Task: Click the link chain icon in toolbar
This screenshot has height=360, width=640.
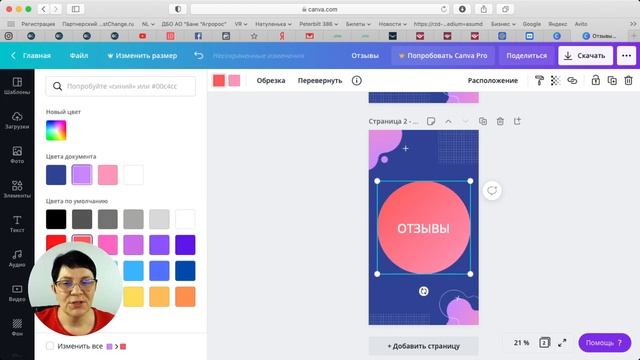Action: tap(572, 80)
